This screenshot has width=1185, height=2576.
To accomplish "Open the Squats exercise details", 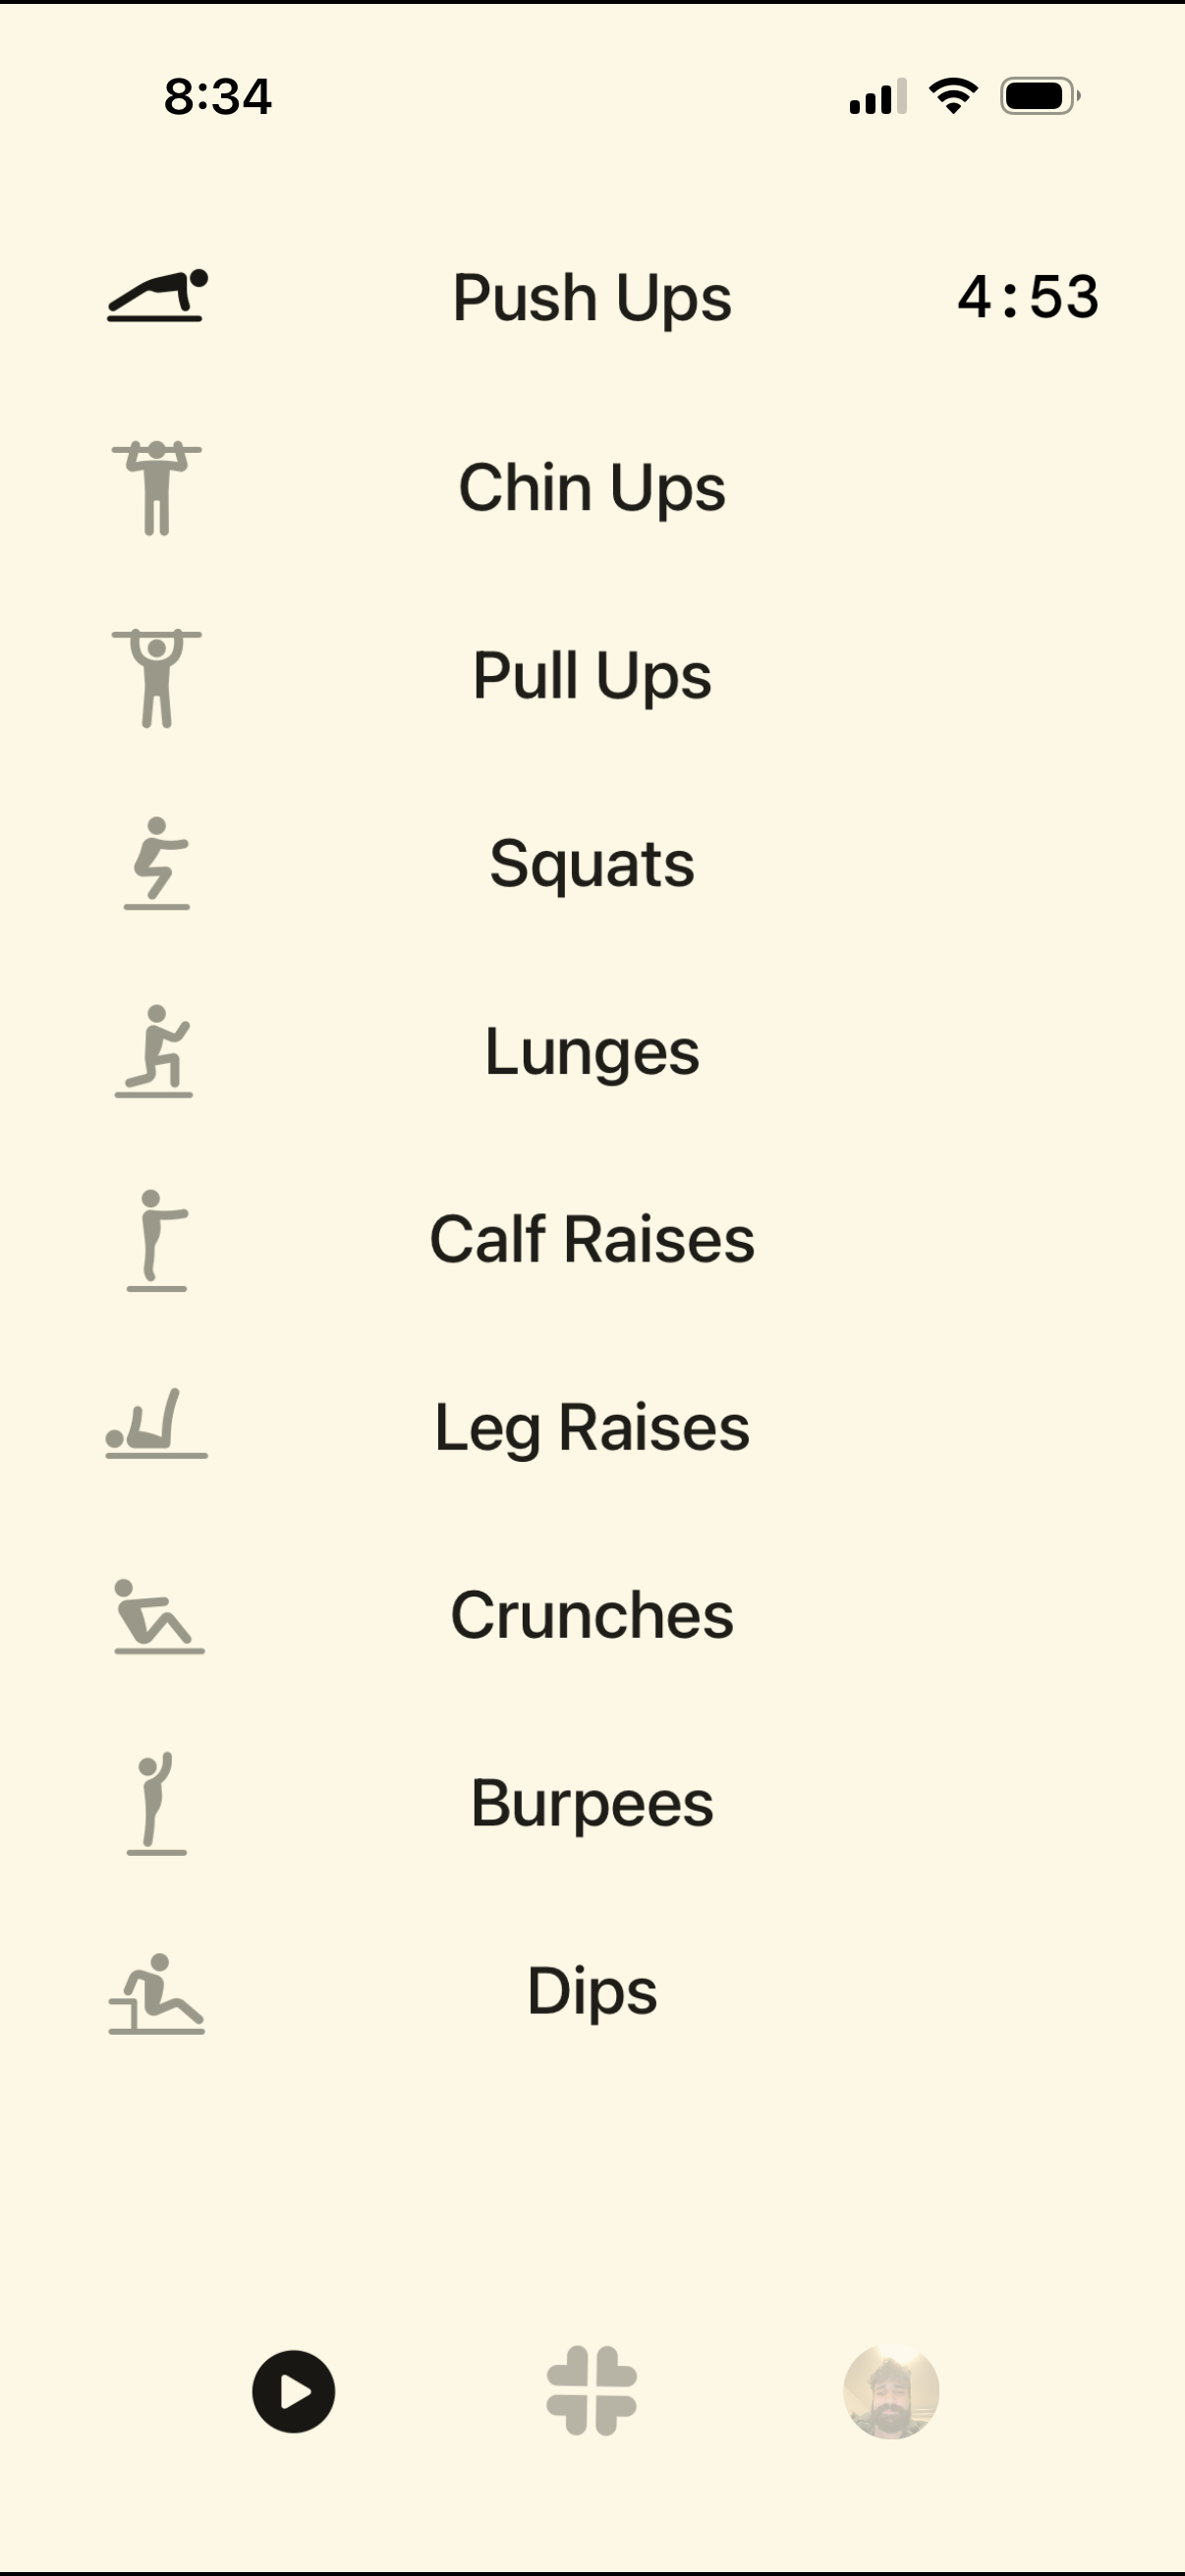I will coord(592,863).
